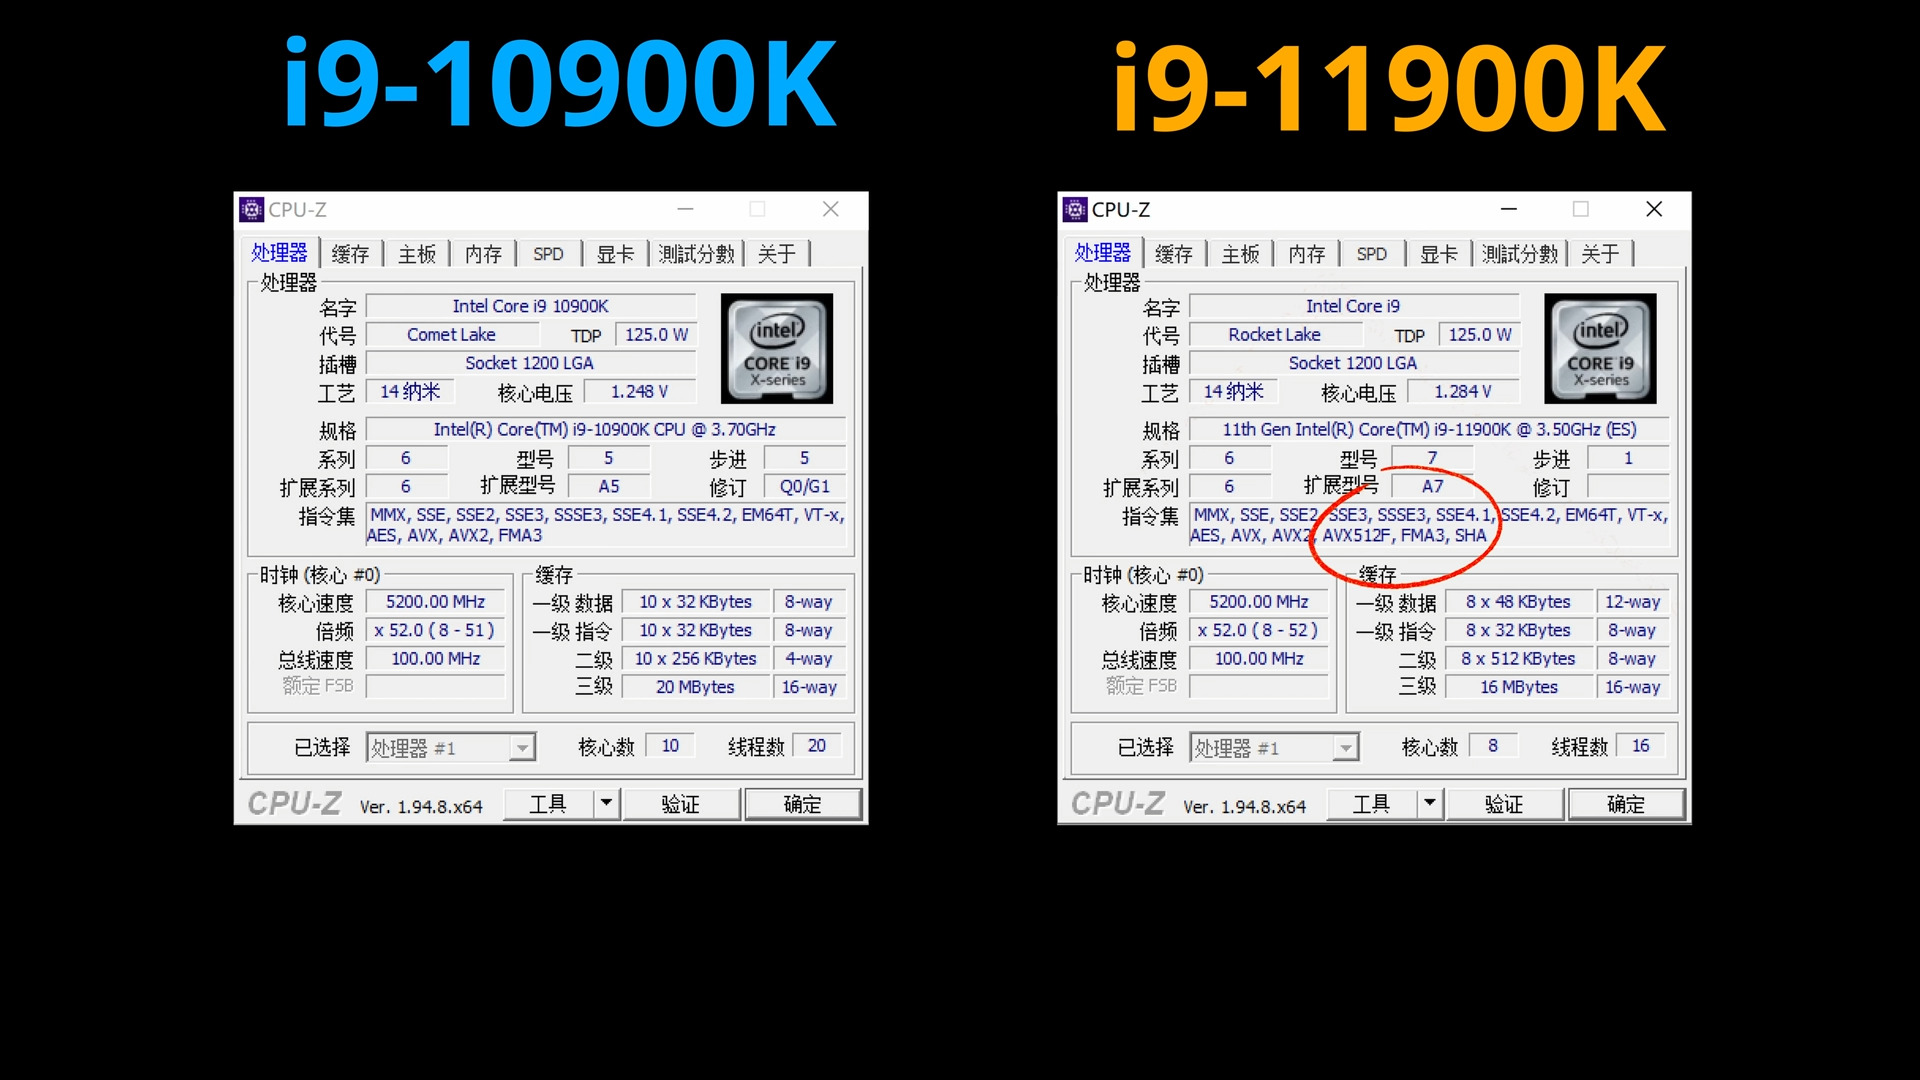This screenshot has height=1080, width=1920.
Task: Open the 测試分數 tab in the left CPU-Z window
Action: click(x=696, y=254)
